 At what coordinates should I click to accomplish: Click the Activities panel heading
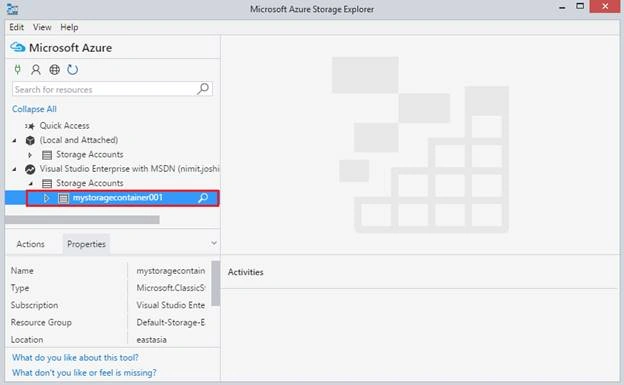click(x=246, y=272)
